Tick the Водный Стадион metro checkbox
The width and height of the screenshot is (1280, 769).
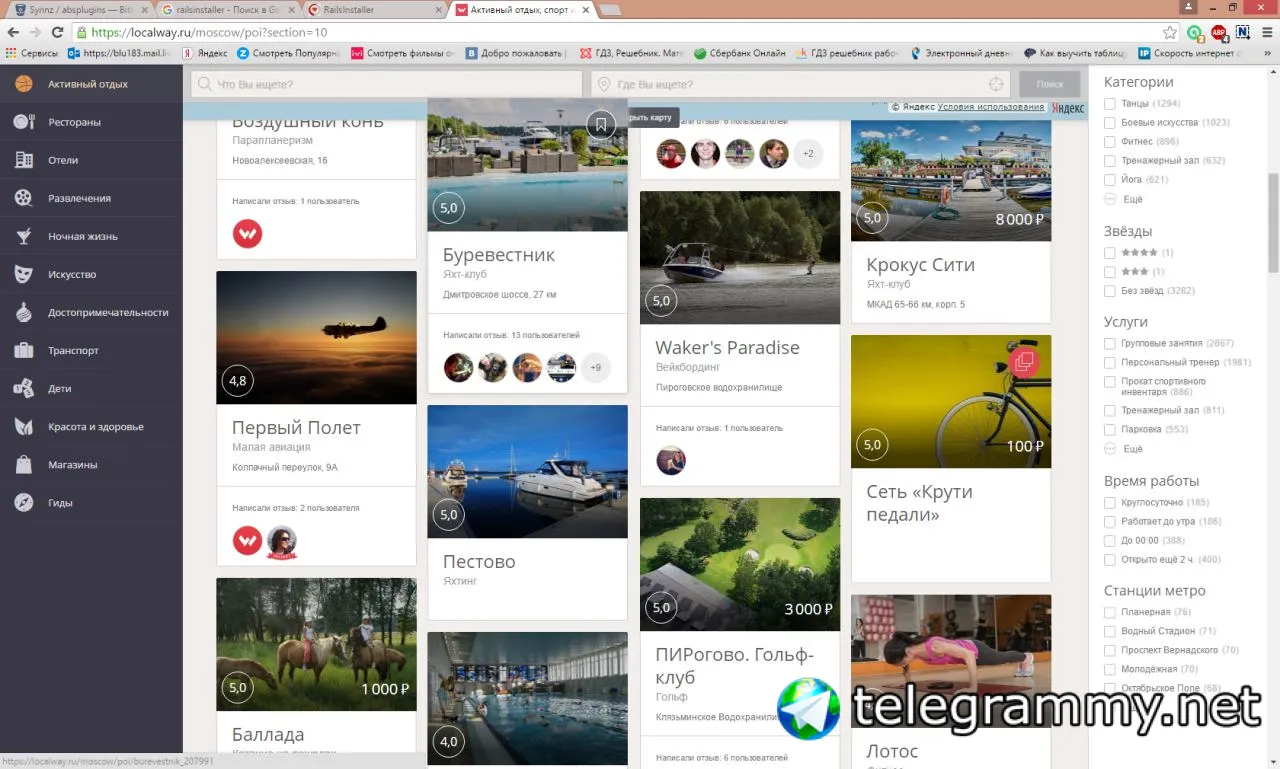click(1110, 631)
